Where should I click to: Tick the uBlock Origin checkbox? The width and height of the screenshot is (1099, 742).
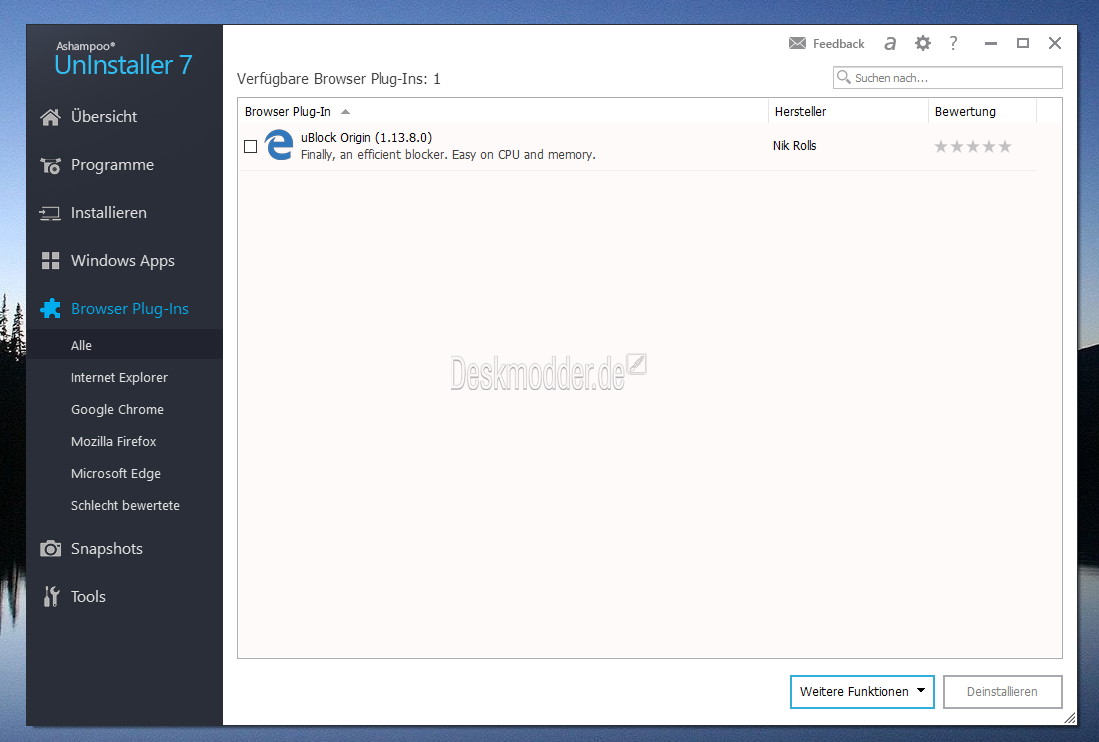coord(250,146)
